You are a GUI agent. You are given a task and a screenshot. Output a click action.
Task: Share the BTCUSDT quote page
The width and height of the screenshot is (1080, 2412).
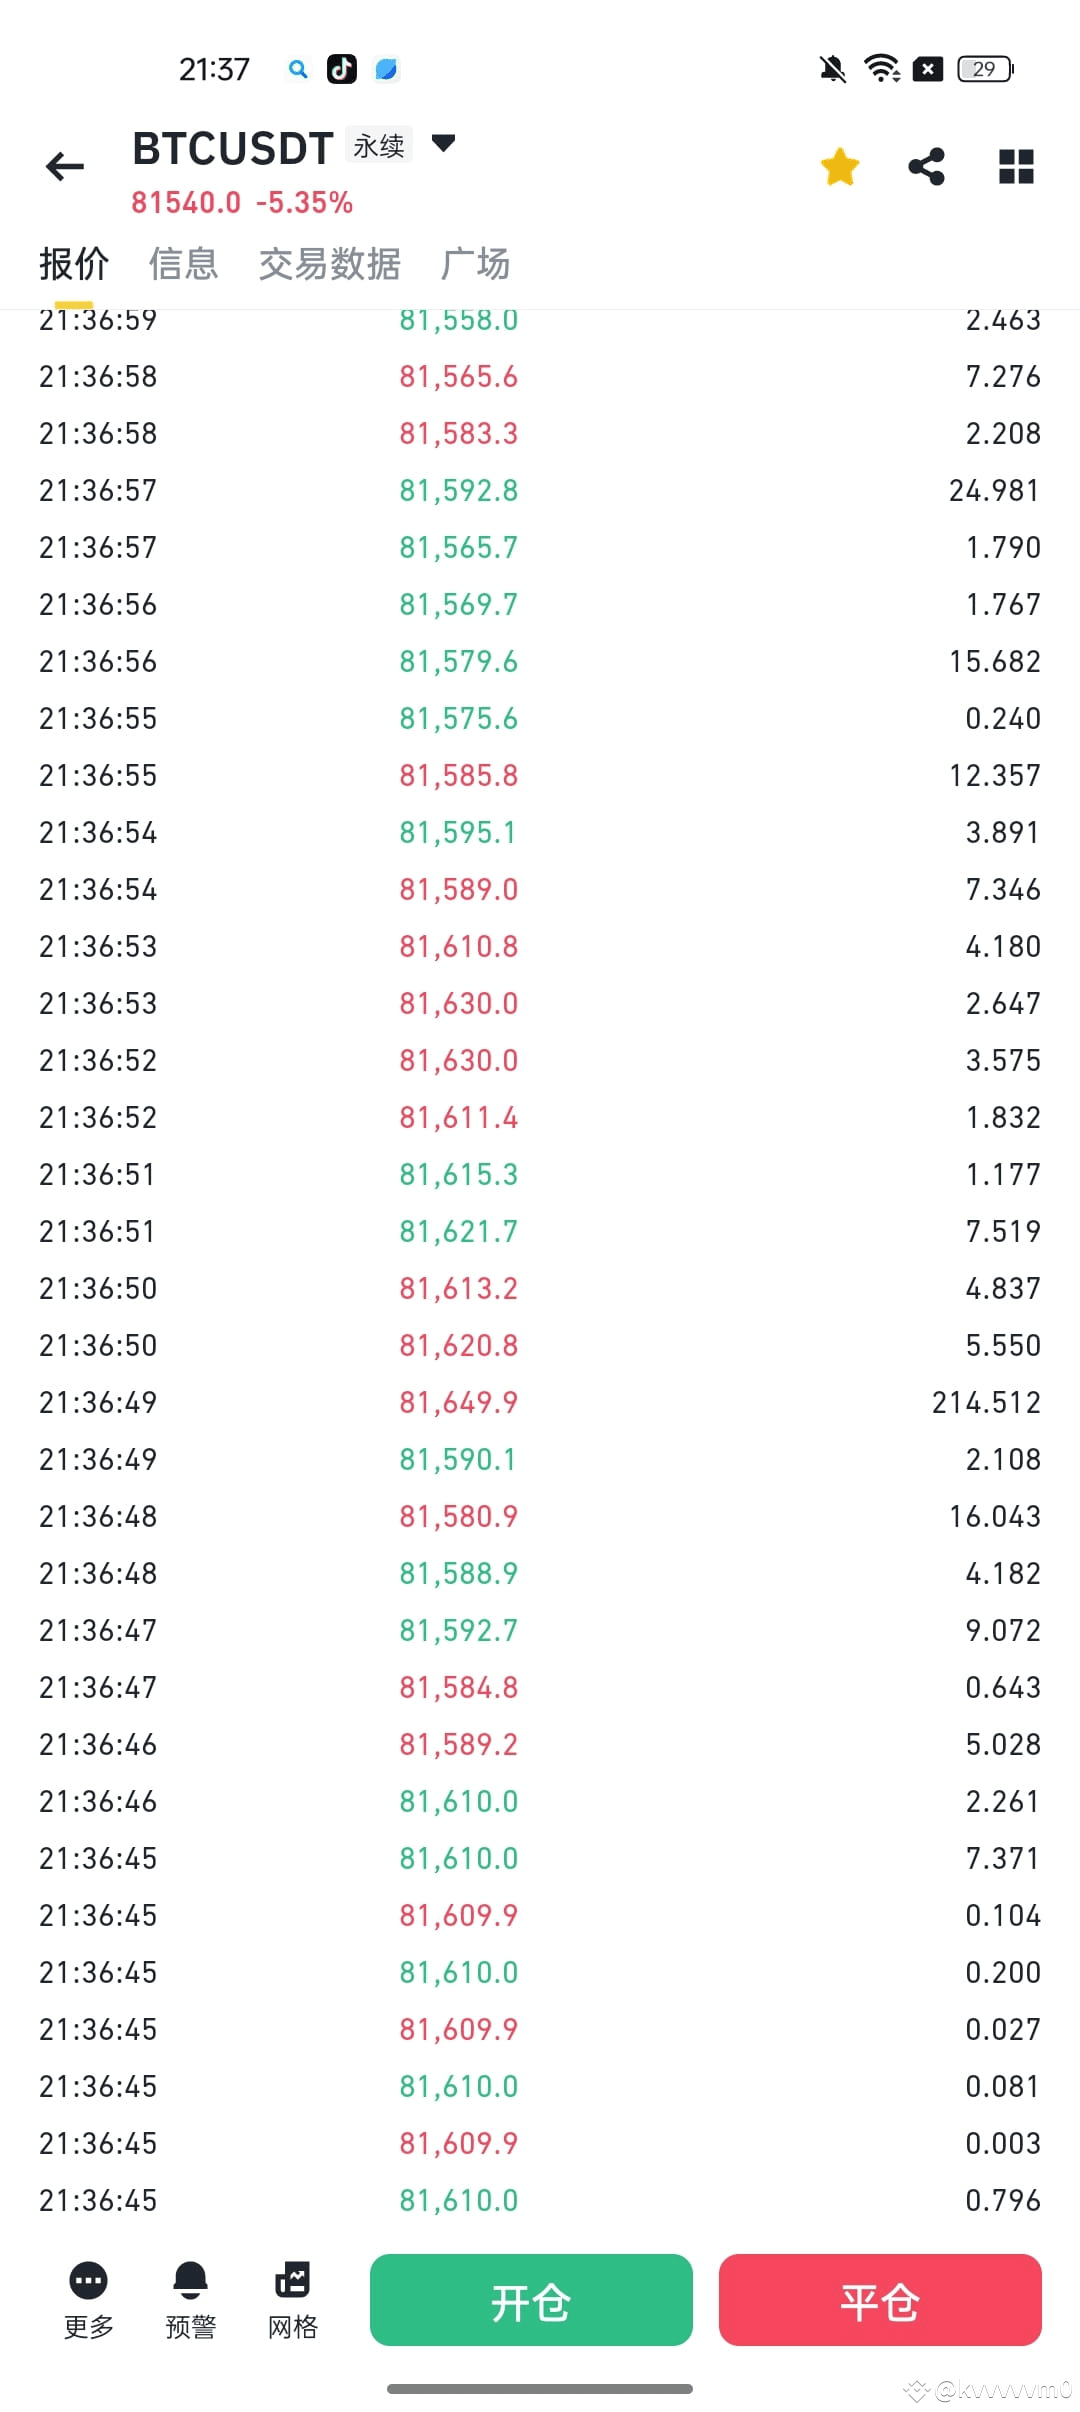[925, 166]
